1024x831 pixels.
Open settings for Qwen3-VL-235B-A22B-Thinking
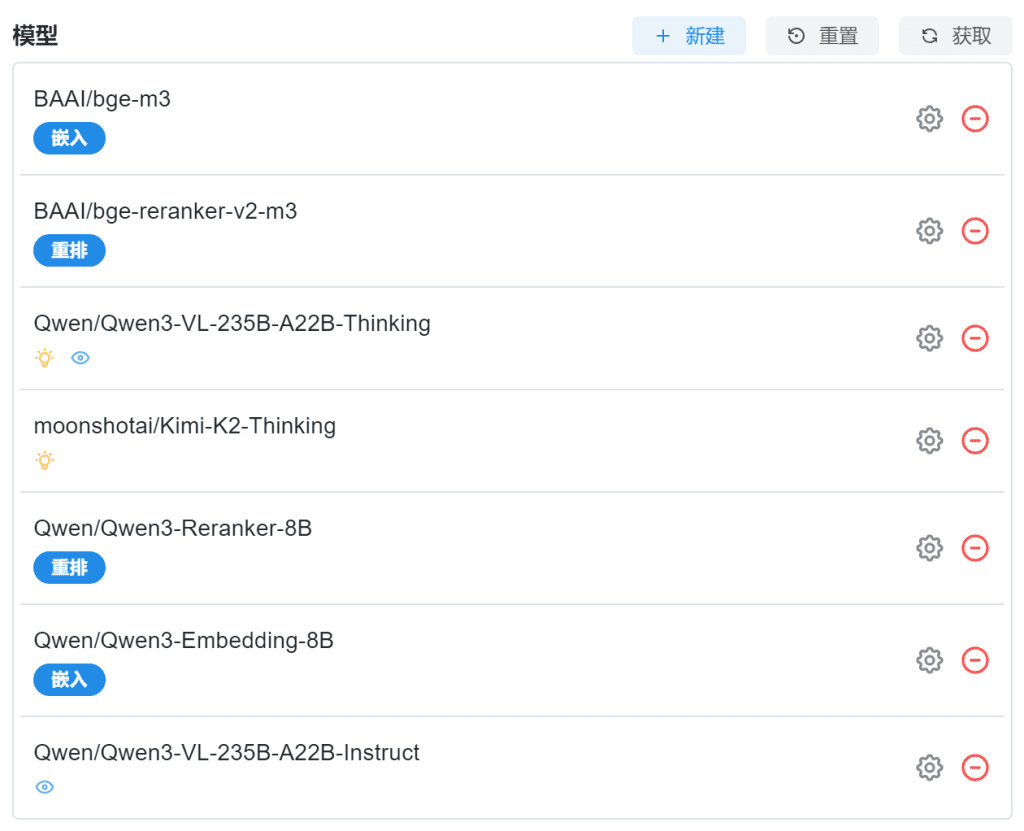(930, 338)
